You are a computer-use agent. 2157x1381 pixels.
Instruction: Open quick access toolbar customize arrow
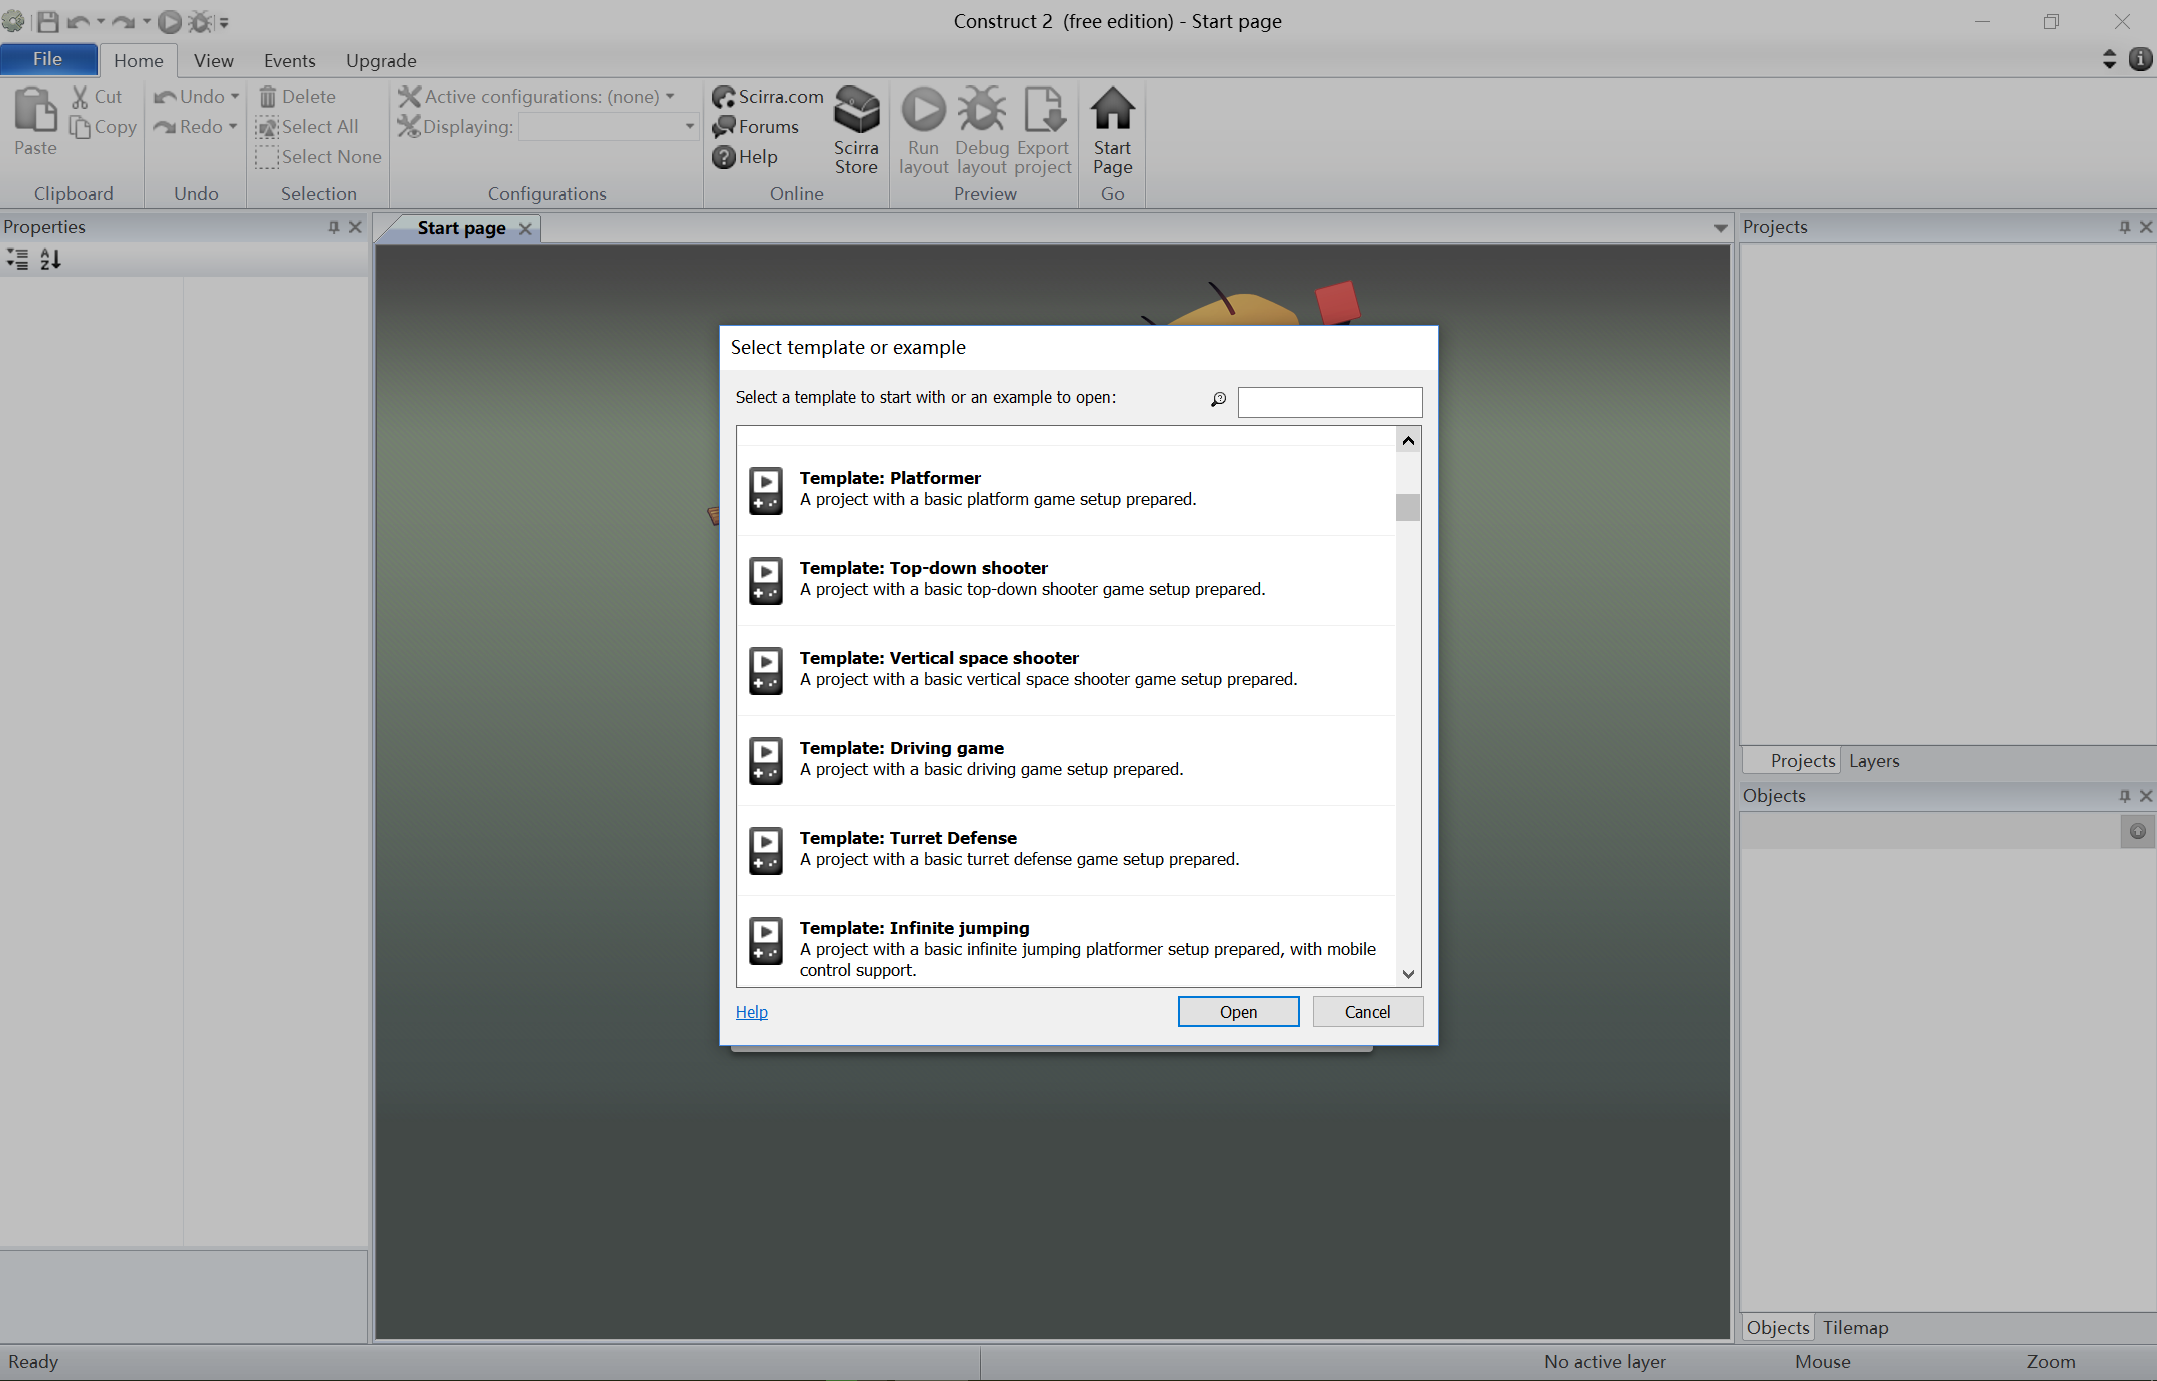pos(224,22)
